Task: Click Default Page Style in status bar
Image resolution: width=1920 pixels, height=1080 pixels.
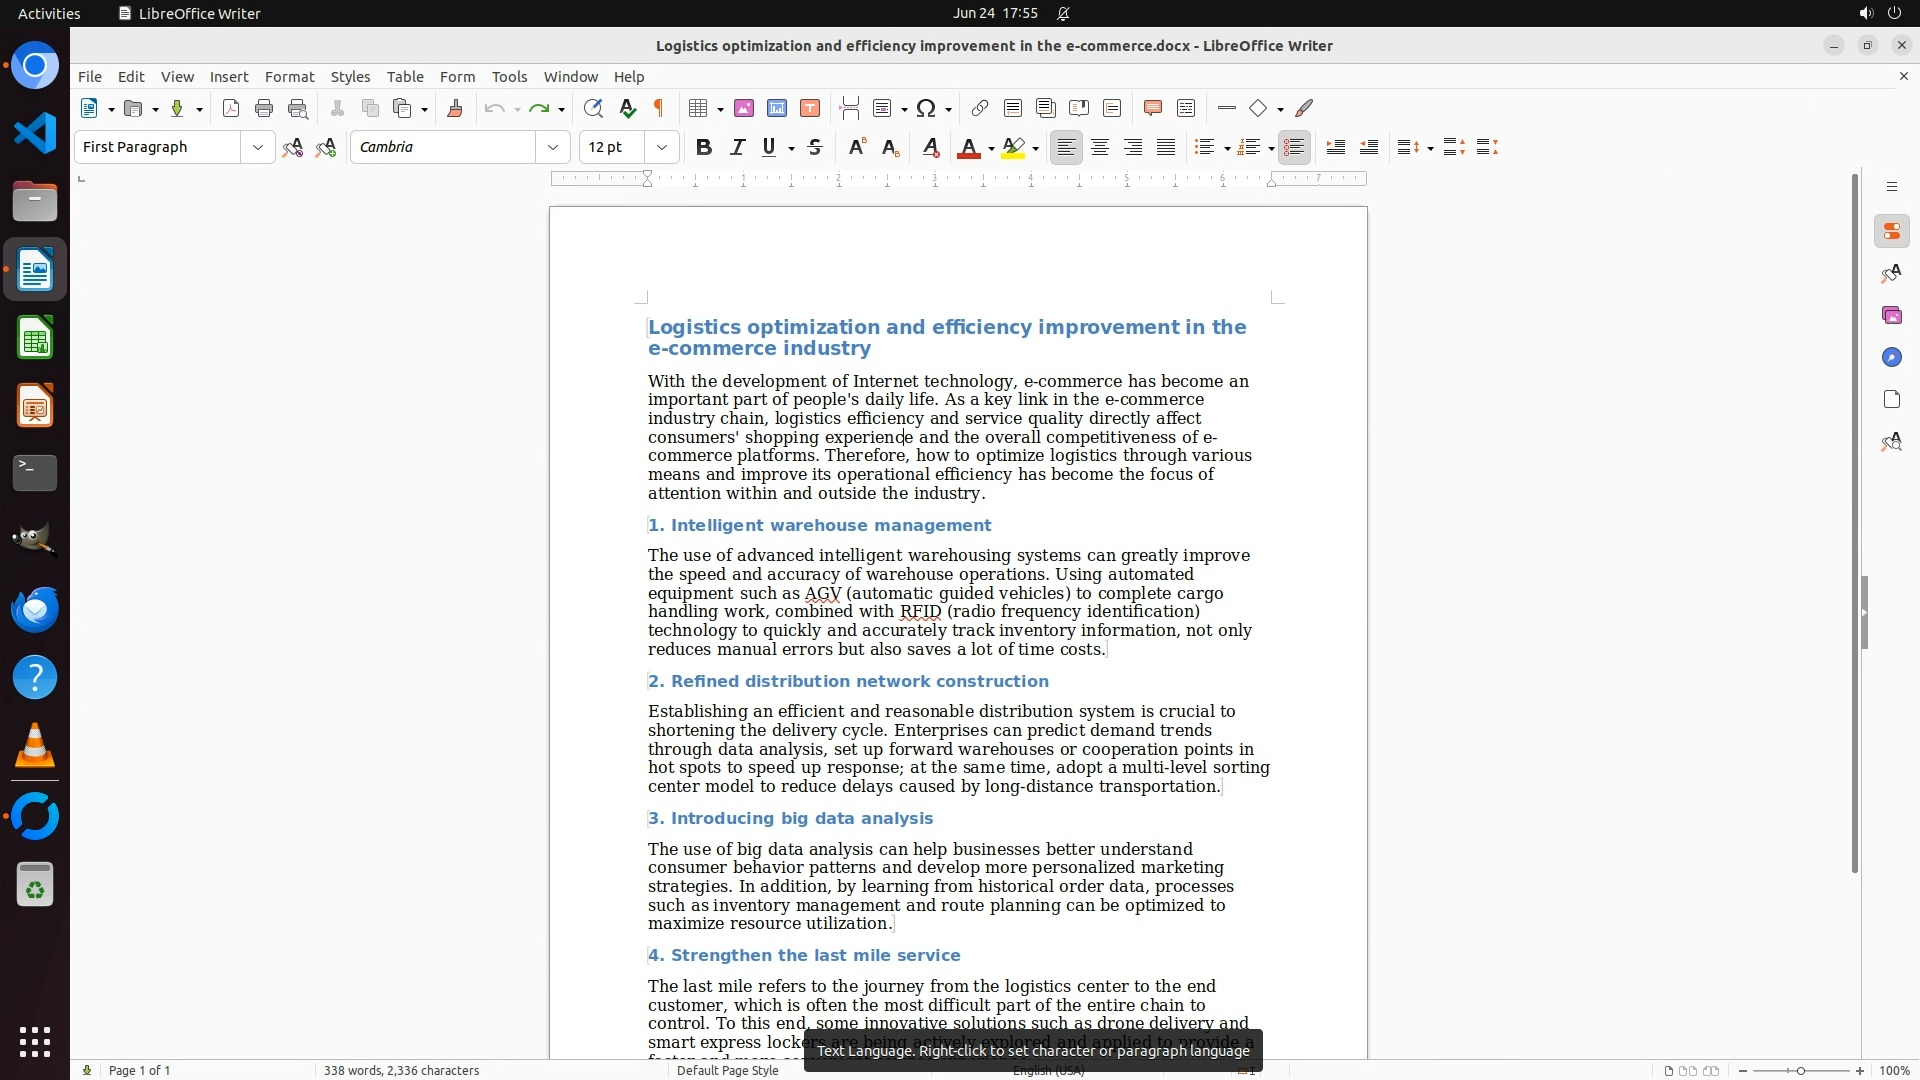Action: pyautogui.click(x=727, y=1070)
